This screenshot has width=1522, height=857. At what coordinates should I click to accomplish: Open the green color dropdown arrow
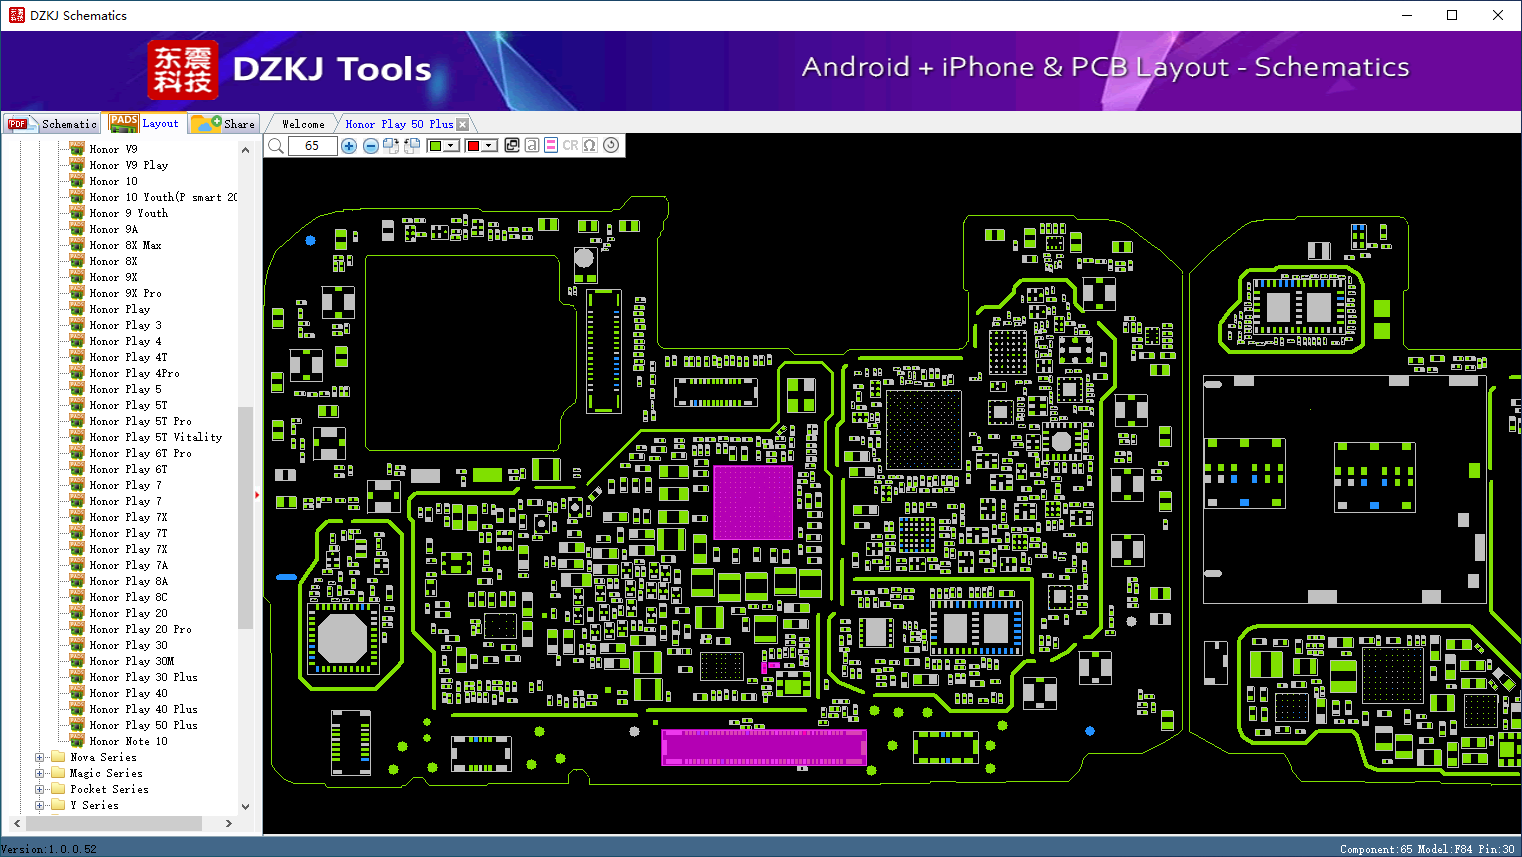click(452, 146)
